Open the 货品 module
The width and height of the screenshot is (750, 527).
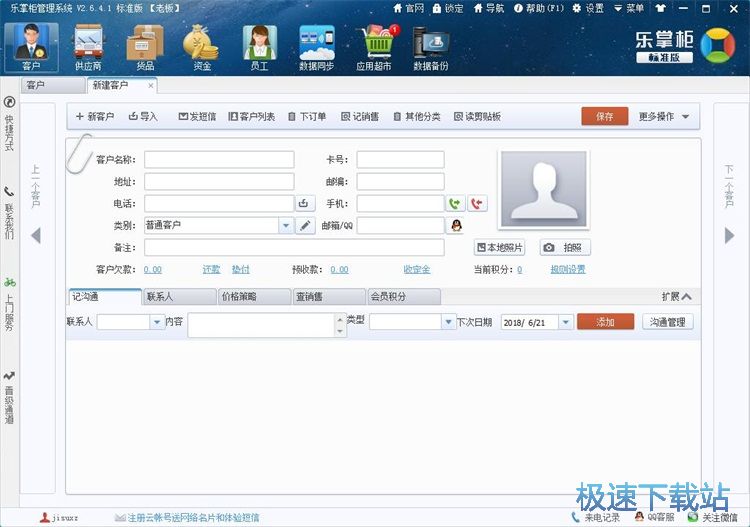(145, 47)
